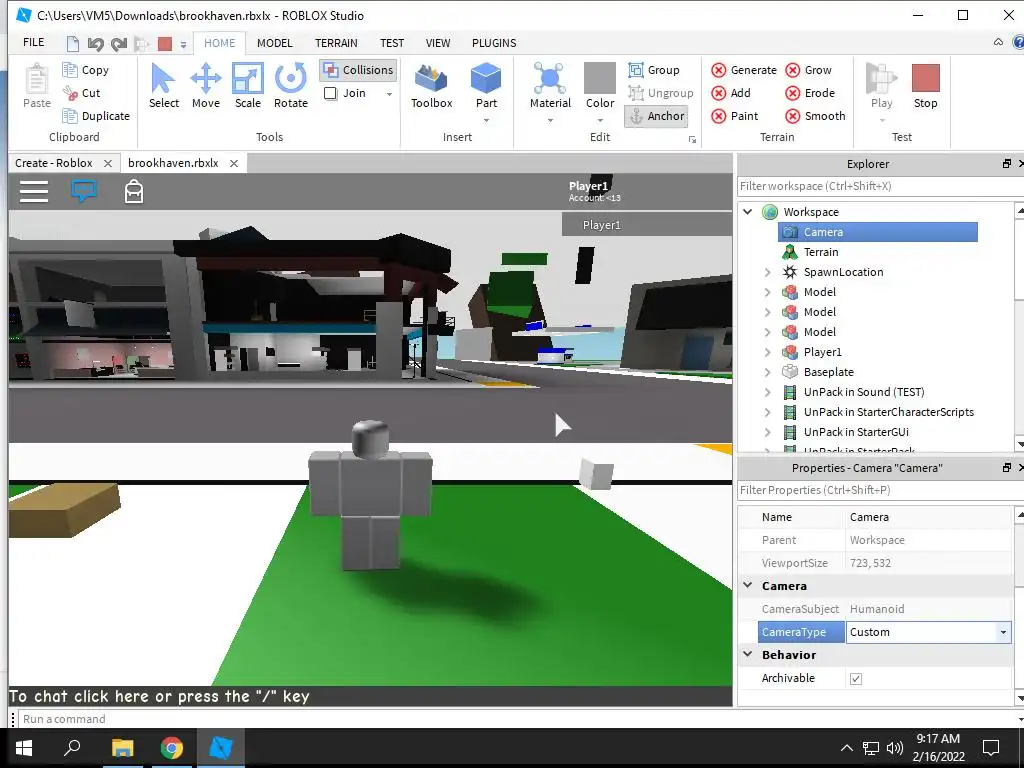The height and width of the screenshot is (768, 1024).
Task: Click terrain Generate
Action: (744, 70)
